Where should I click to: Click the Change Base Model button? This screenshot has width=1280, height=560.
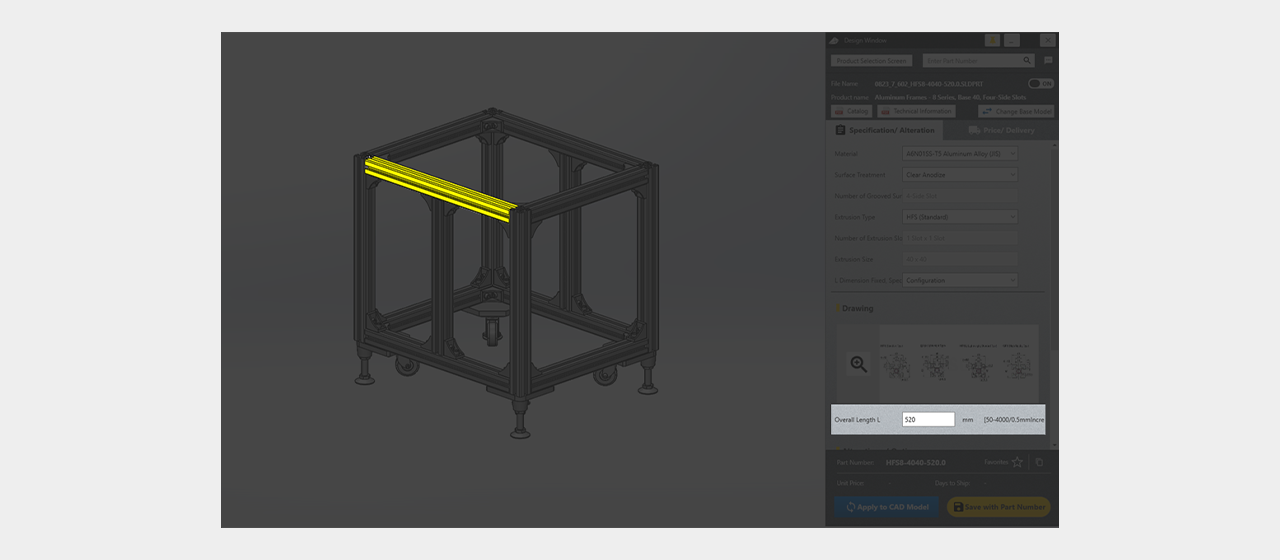click(1016, 111)
